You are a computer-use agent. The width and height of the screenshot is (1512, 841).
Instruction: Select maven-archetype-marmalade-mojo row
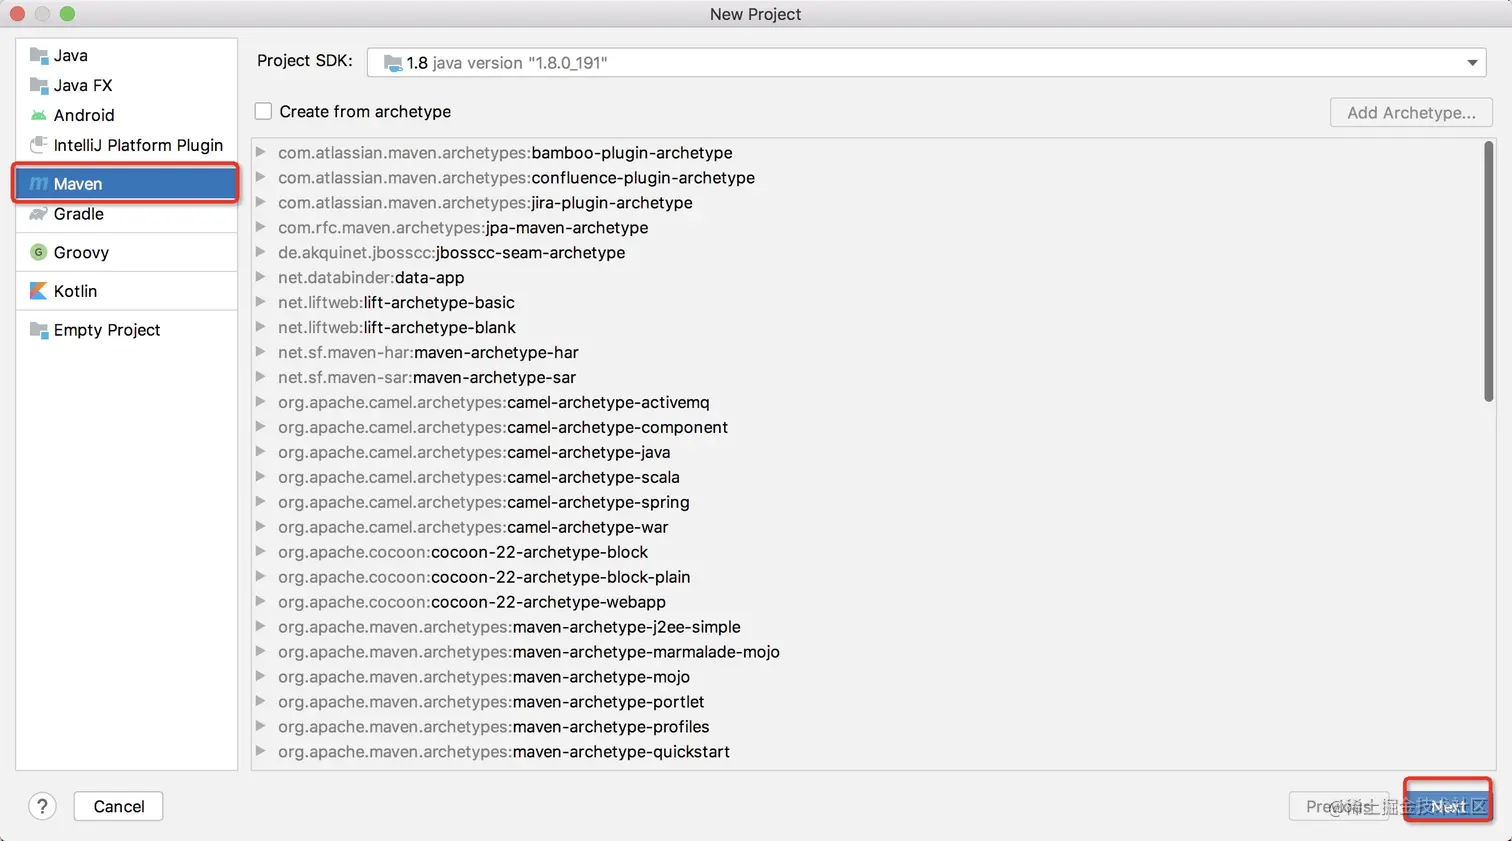865,652
